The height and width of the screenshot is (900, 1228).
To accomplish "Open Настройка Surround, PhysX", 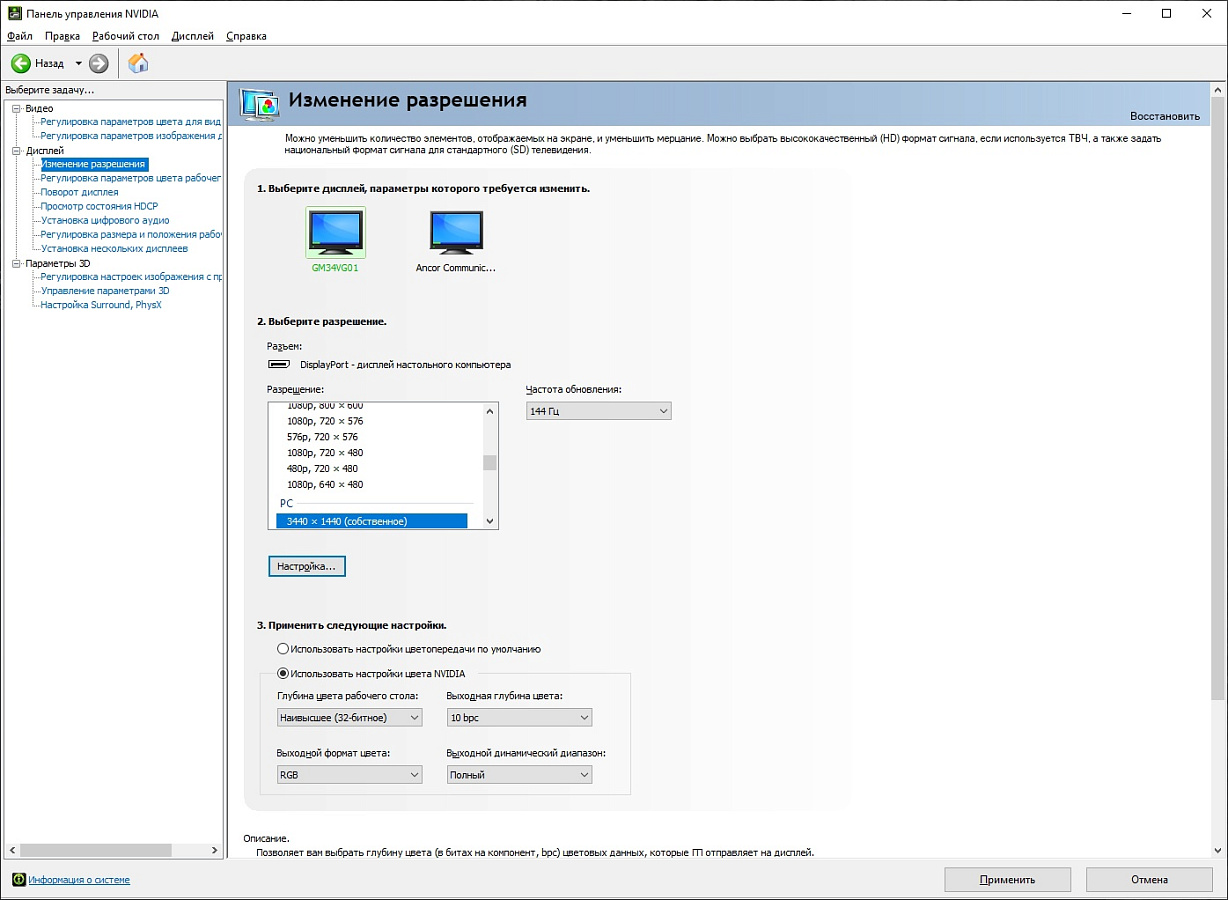I will point(101,305).
